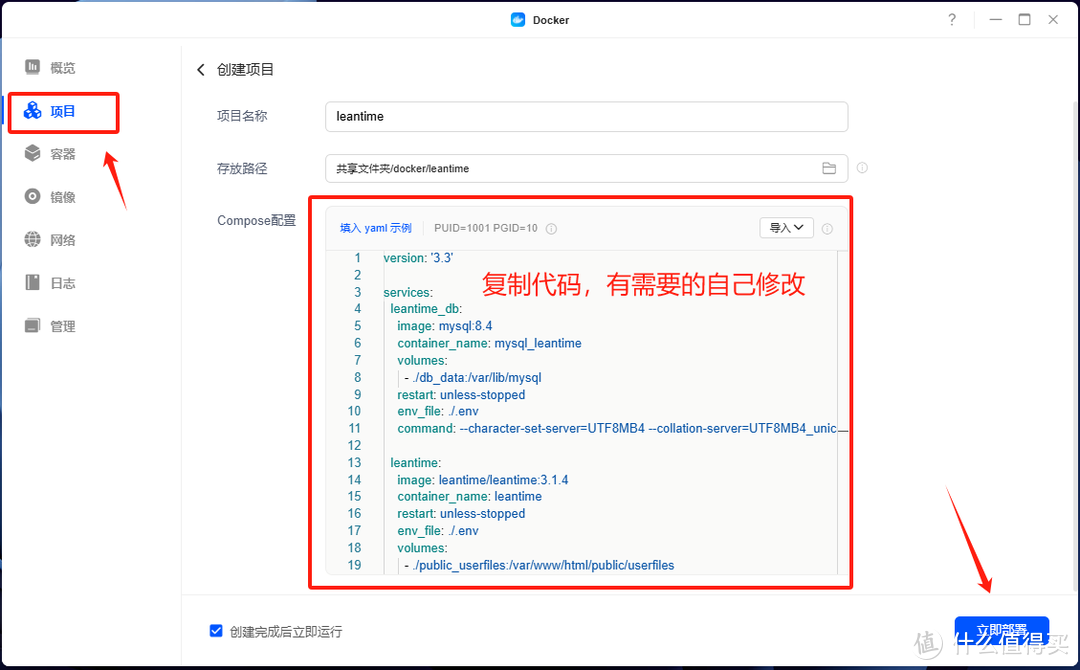Click the 共享文件夹/docker/leantime path field
Image resolution: width=1080 pixels, height=670 pixels.
click(x=570, y=168)
